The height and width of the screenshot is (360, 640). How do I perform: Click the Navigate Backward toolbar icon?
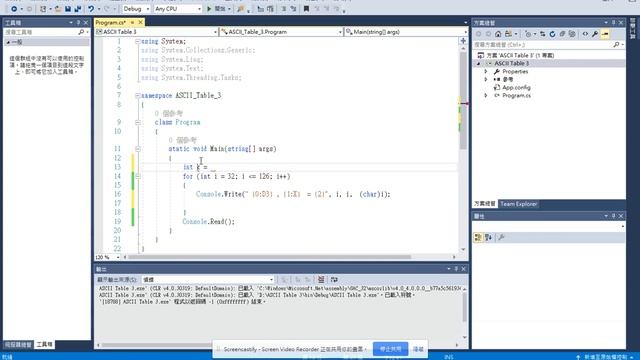tap(13, 9)
